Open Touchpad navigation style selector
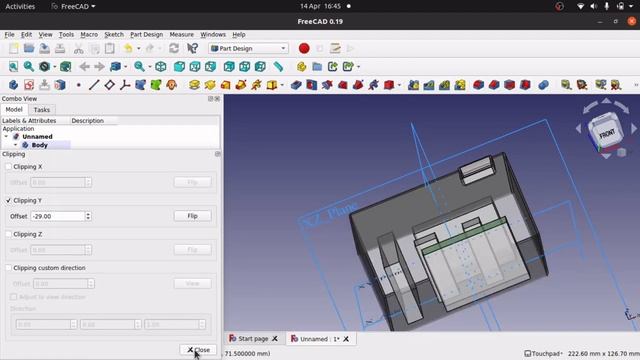640x360 pixels. pyautogui.click(x=544, y=353)
